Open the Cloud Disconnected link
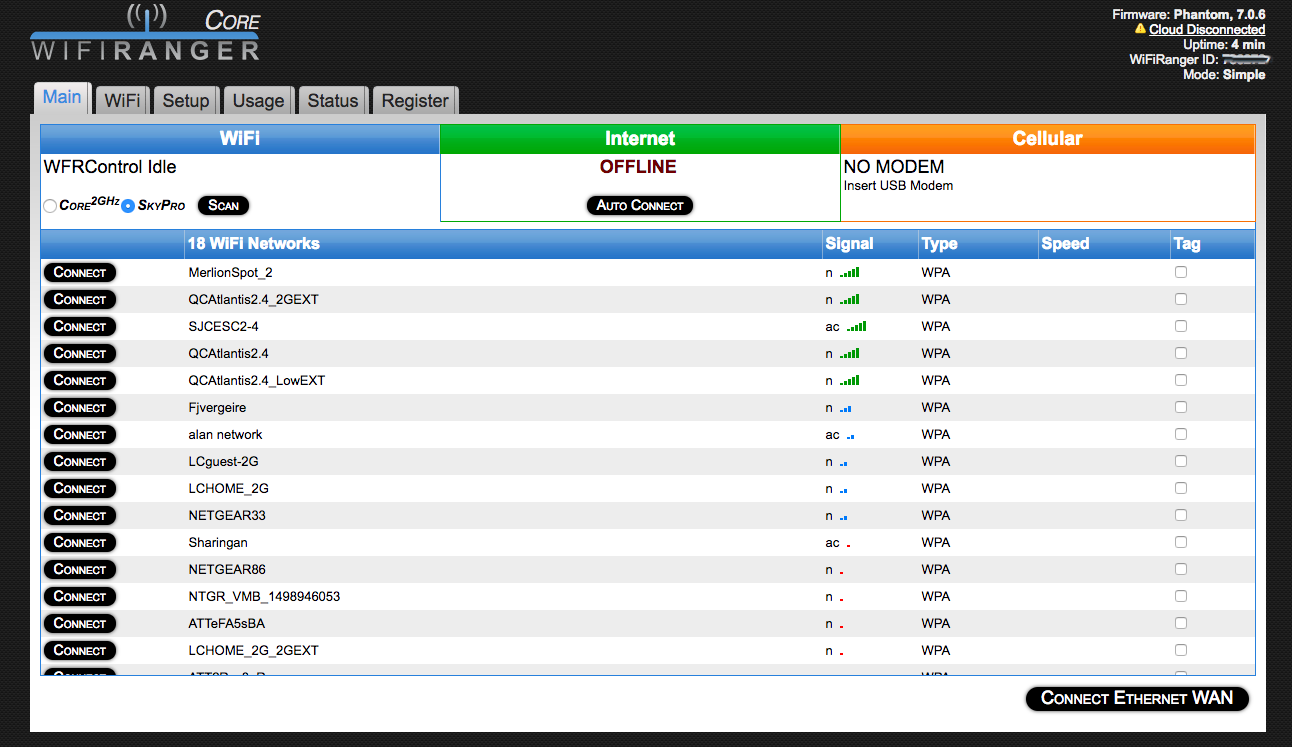Viewport: 1292px width, 747px height. [x=1207, y=29]
